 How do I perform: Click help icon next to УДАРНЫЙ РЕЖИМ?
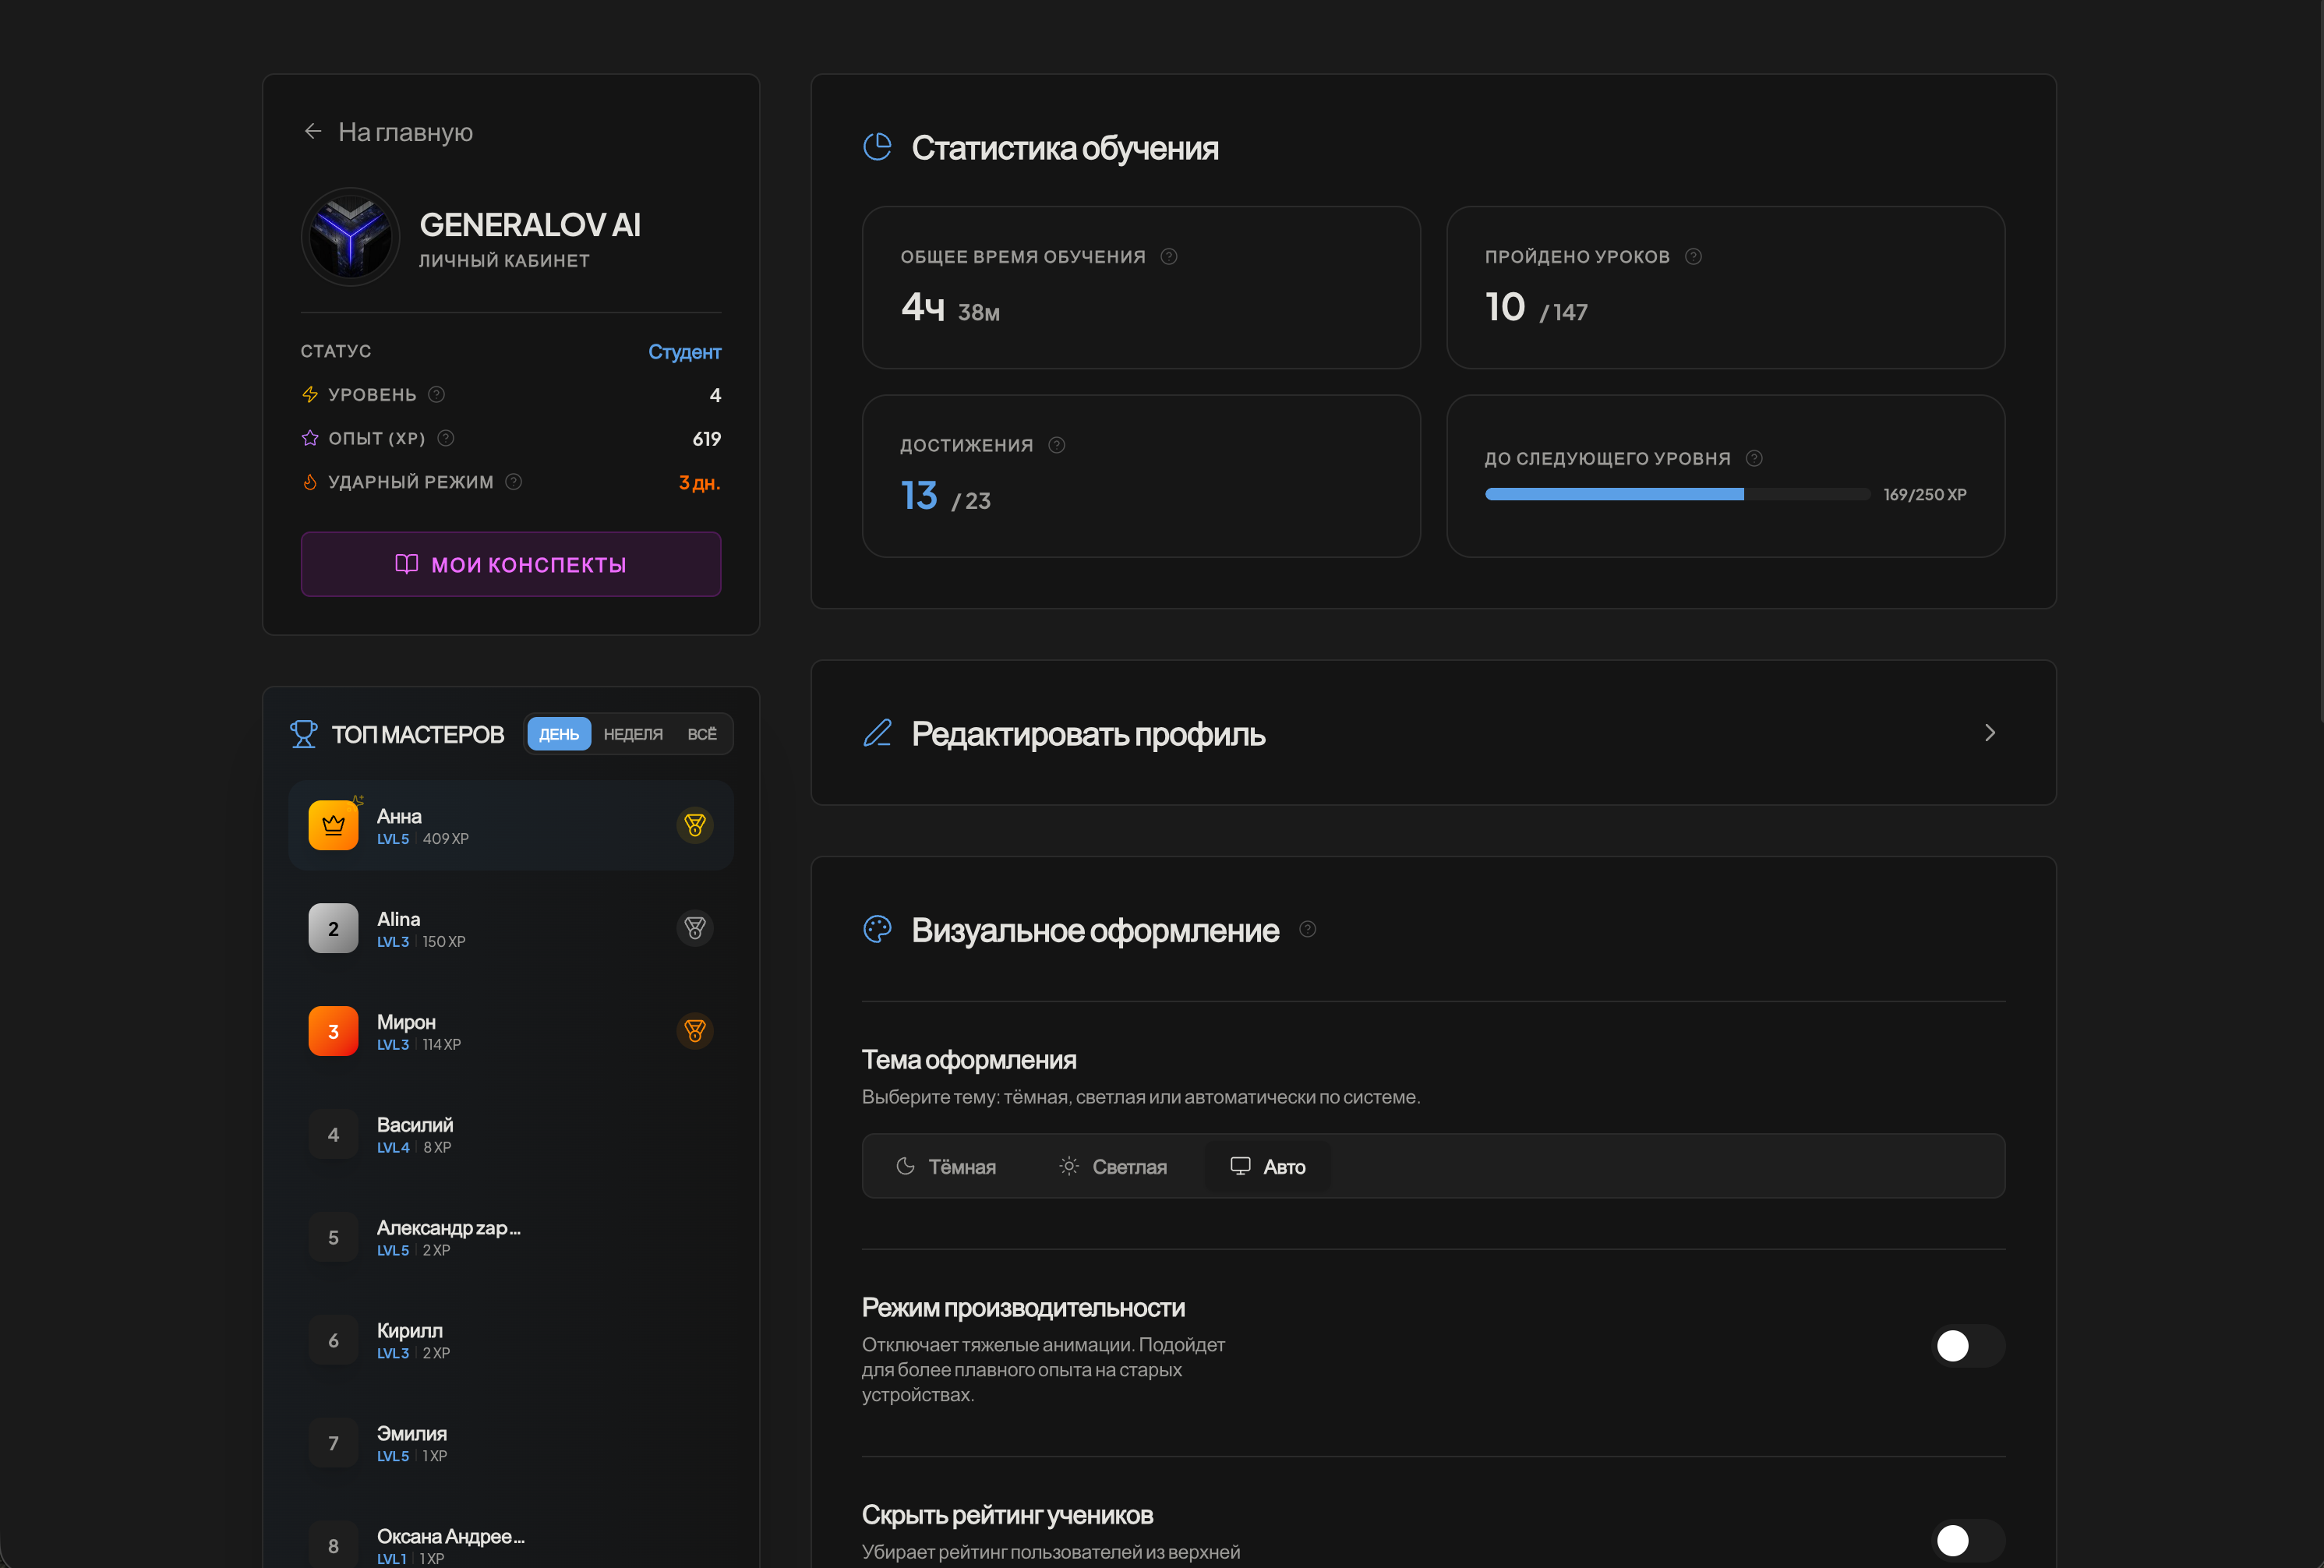(x=513, y=482)
